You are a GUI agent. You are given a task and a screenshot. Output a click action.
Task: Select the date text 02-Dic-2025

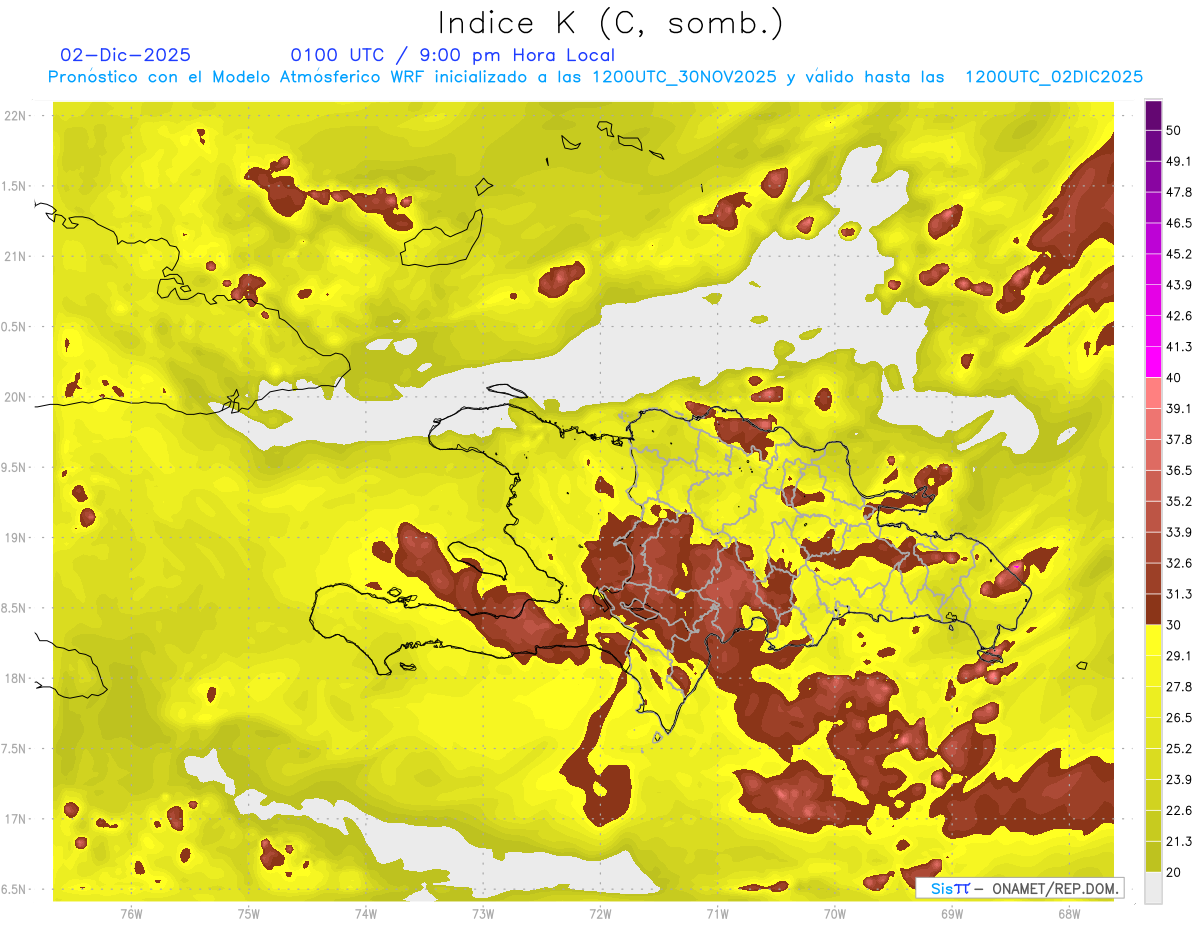point(126,55)
